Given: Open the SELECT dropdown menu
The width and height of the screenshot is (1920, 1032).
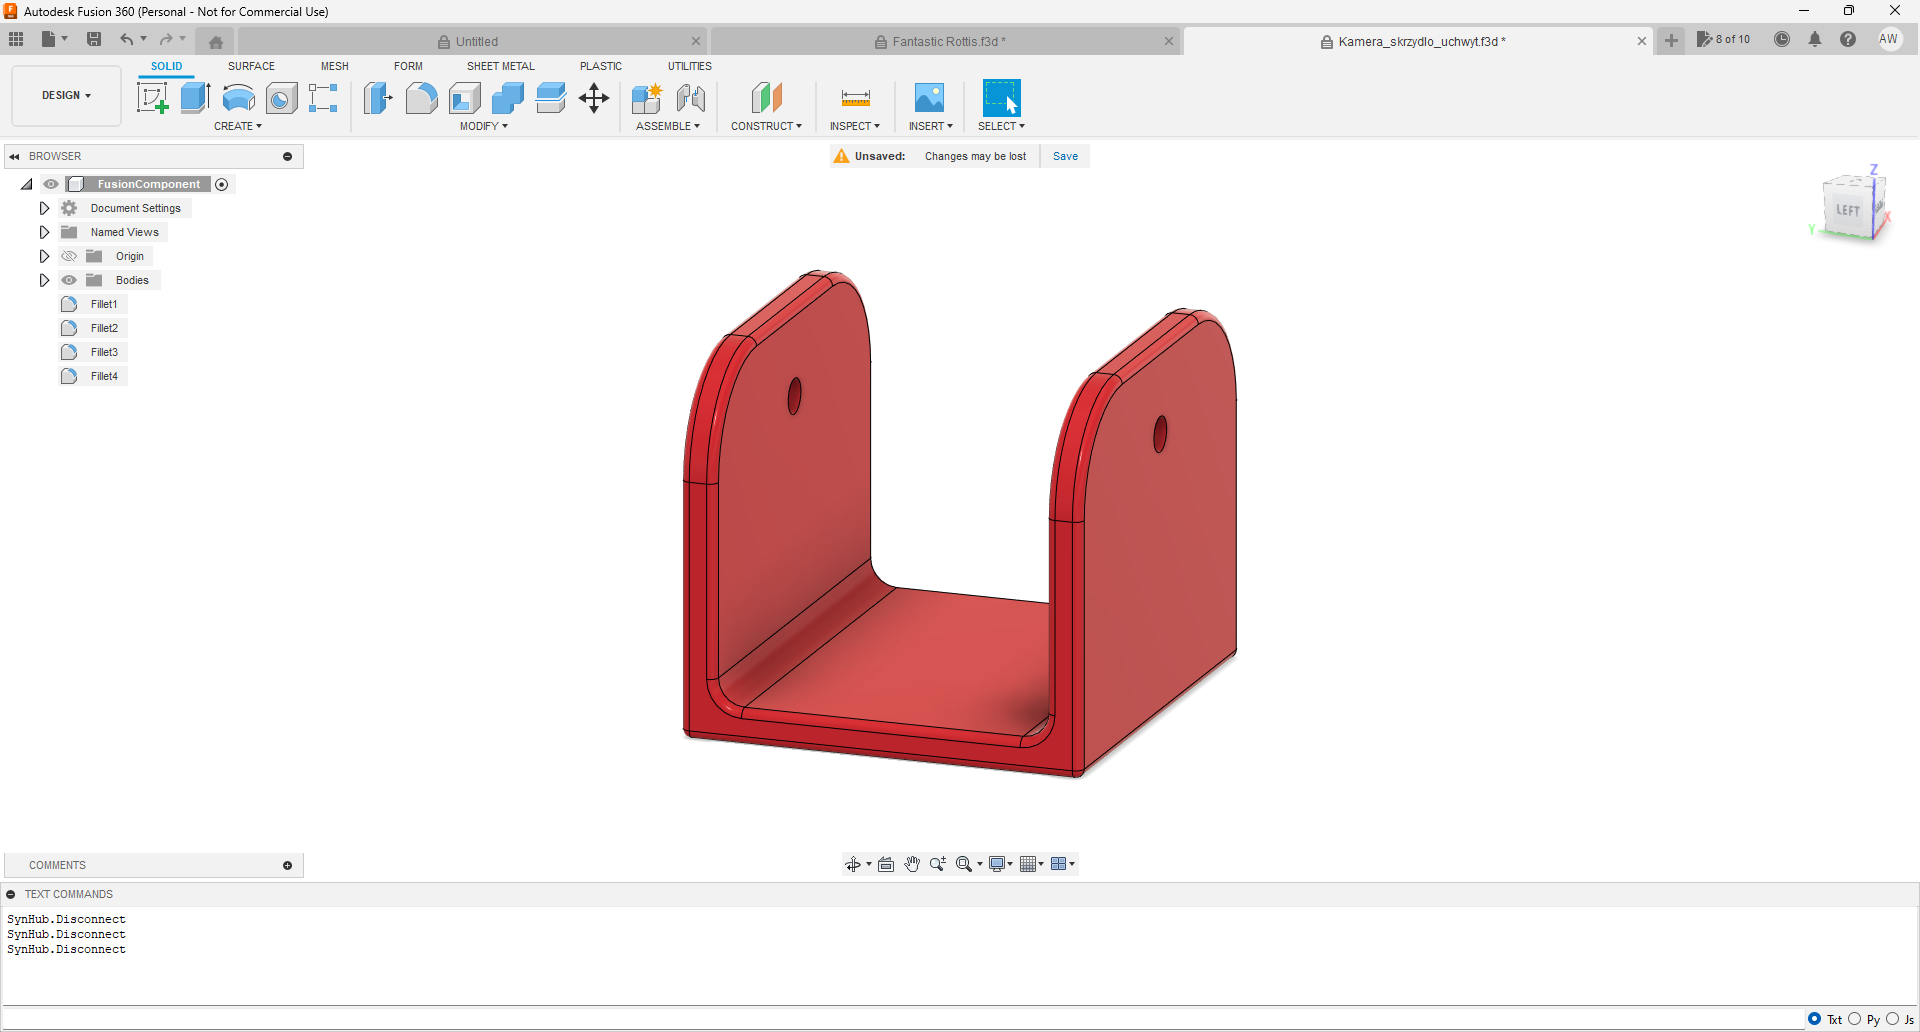Looking at the screenshot, I should [1001, 126].
